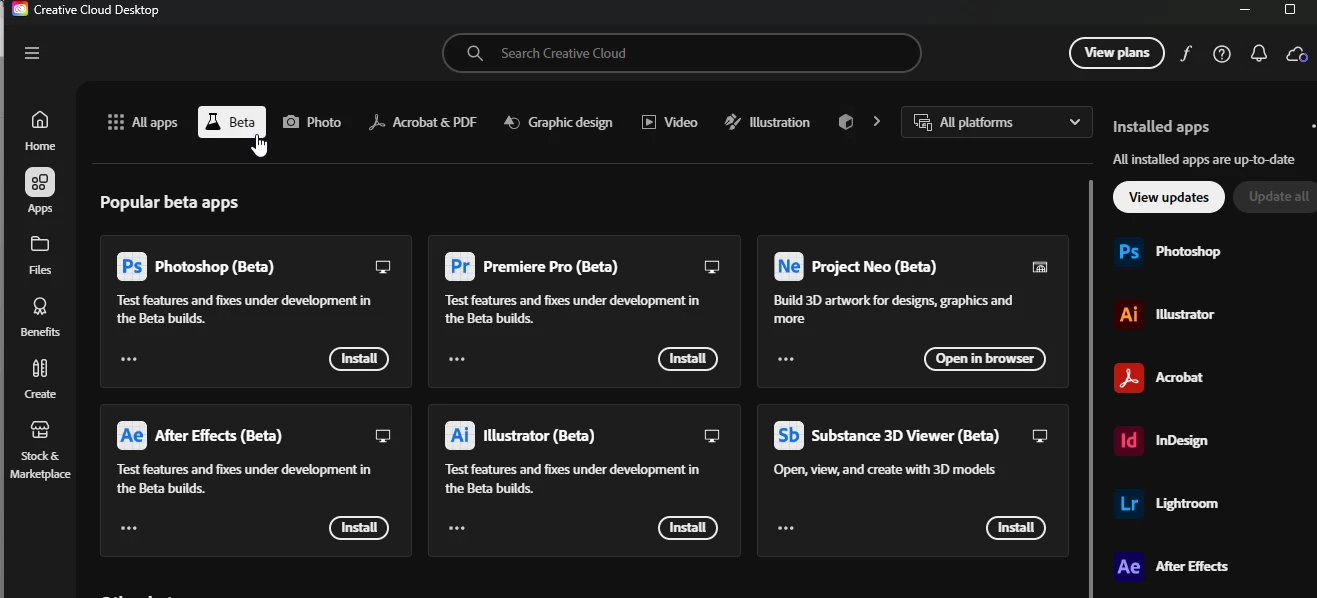Open installed After Effects from list
1317x598 pixels.
(1171, 567)
